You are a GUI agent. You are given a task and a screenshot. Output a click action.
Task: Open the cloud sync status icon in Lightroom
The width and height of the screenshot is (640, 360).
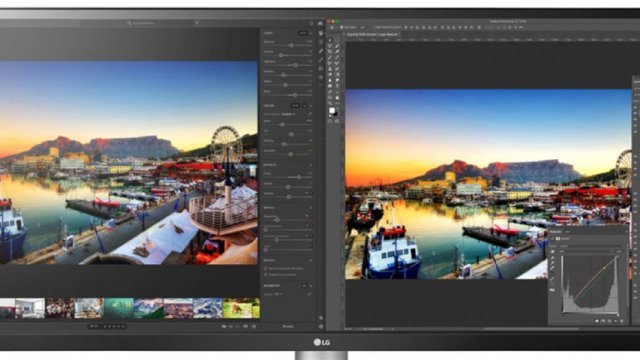tap(320, 23)
